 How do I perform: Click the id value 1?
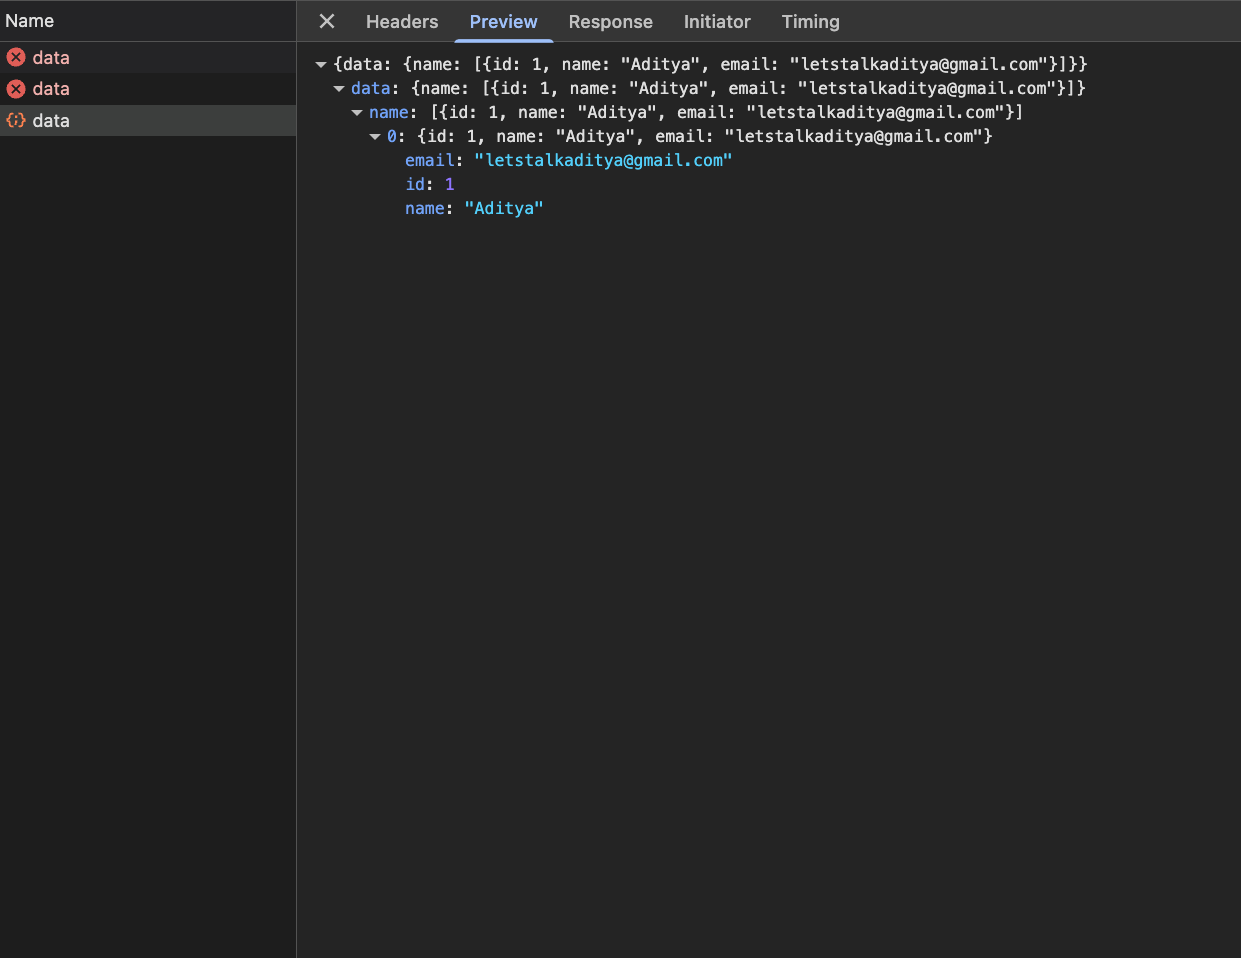(x=449, y=184)
